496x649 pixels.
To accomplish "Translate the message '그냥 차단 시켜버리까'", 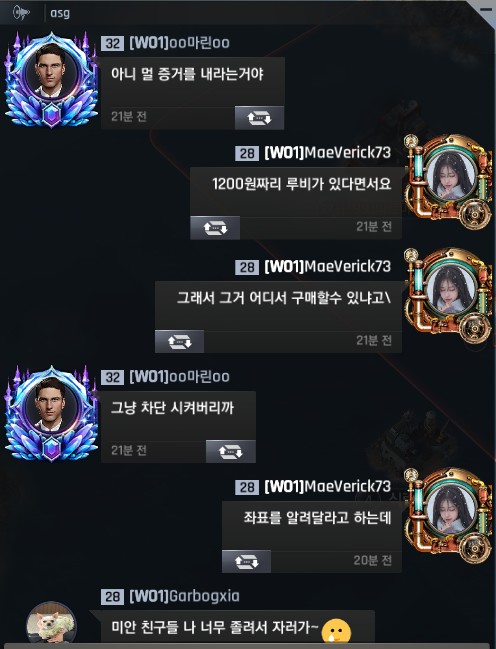I will 231,452.
